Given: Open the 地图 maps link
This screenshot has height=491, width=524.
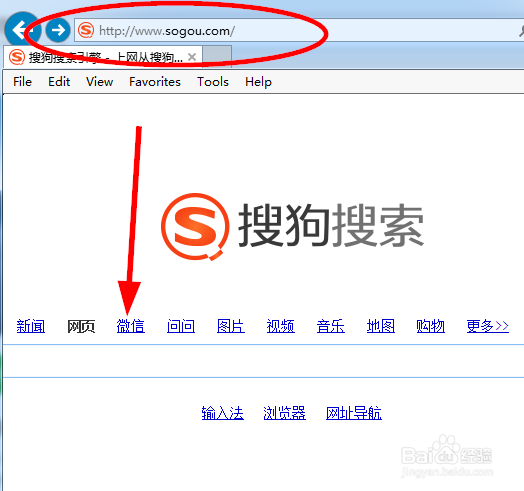Looking at the screenshot, I should tap(381, 326).
